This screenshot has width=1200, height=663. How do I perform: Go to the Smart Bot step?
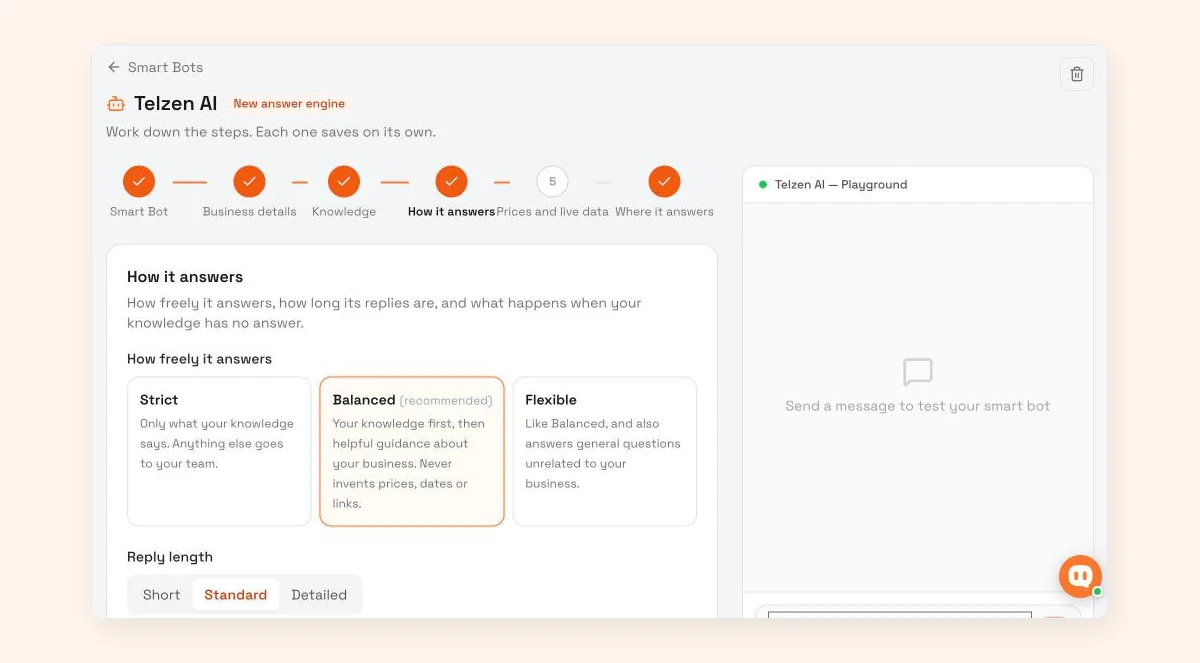click(139, 182)
